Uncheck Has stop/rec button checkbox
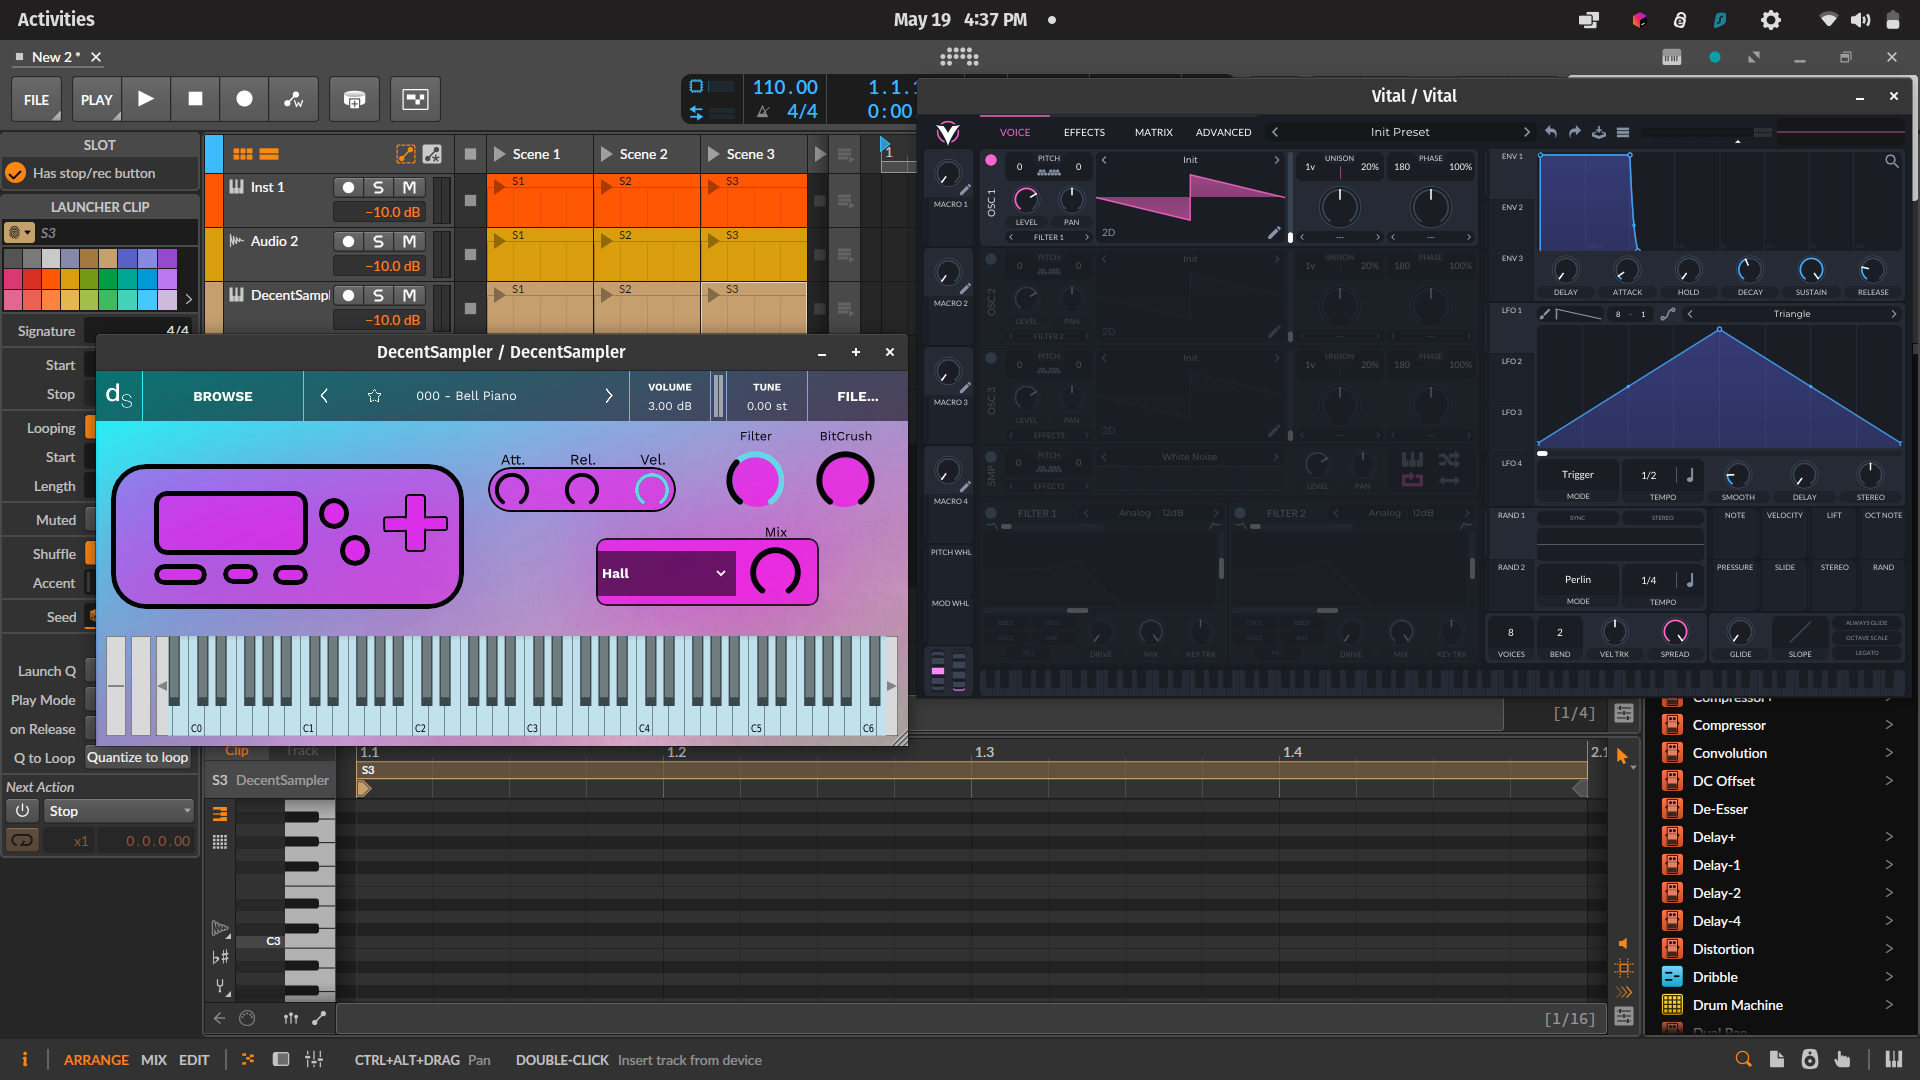The image size is (1920, 1080). coord(15,173)
